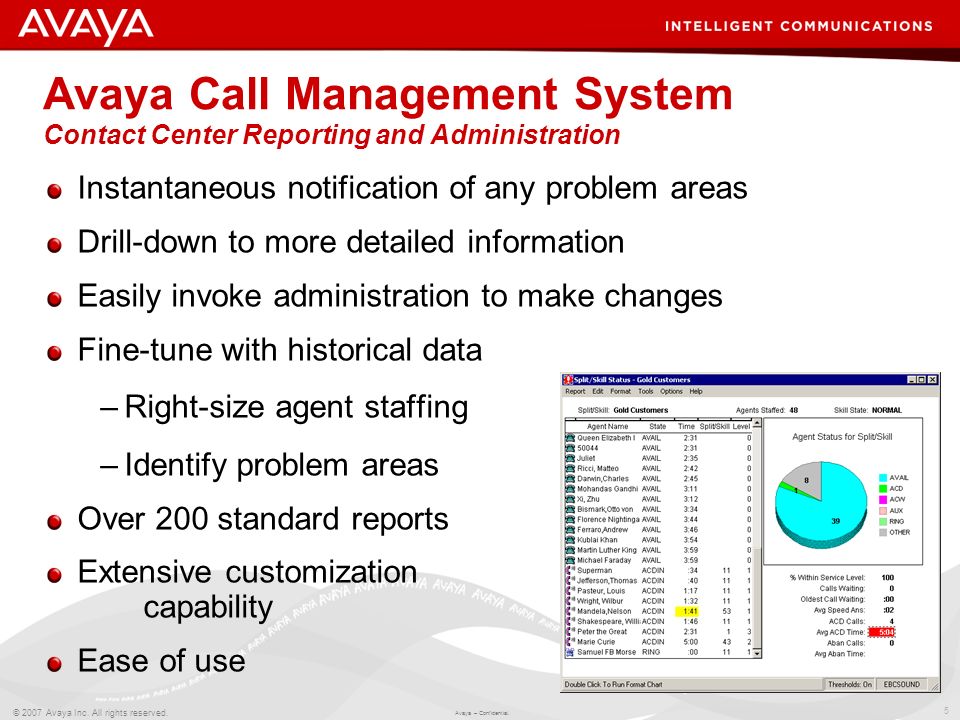Open the Report menu
960x720 pixels.
pyautogui.click(x=575, y=391)
